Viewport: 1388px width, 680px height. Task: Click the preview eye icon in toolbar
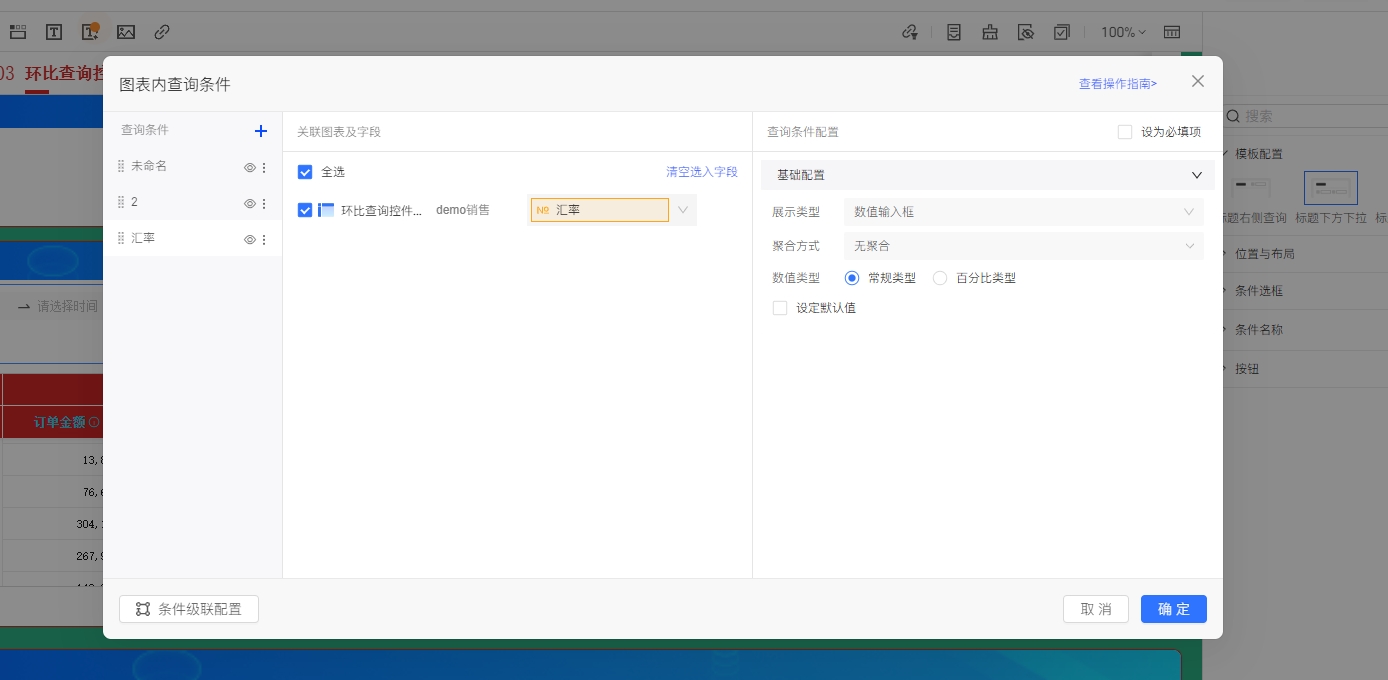[x=1026, y=32]
